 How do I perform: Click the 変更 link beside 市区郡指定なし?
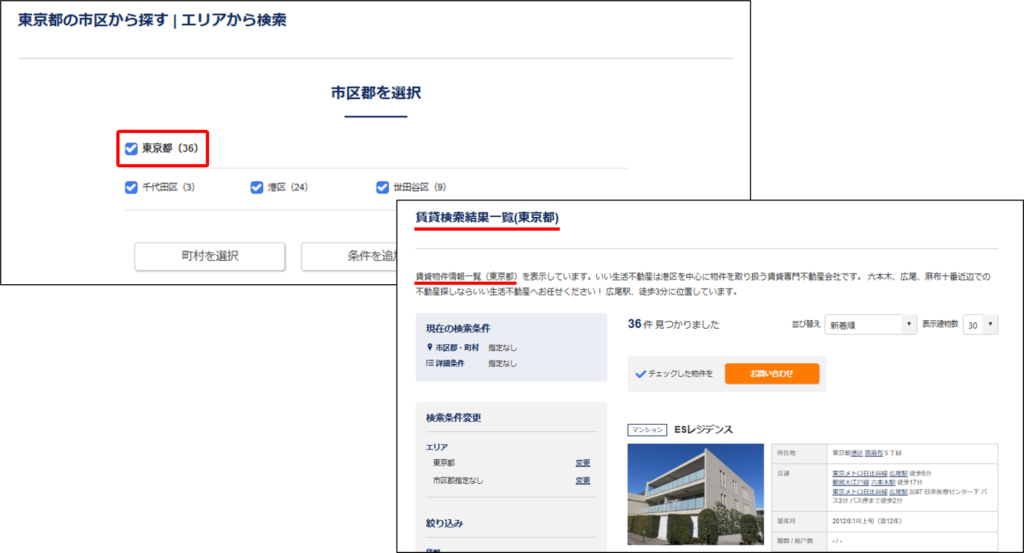click(x=582, y=481)
